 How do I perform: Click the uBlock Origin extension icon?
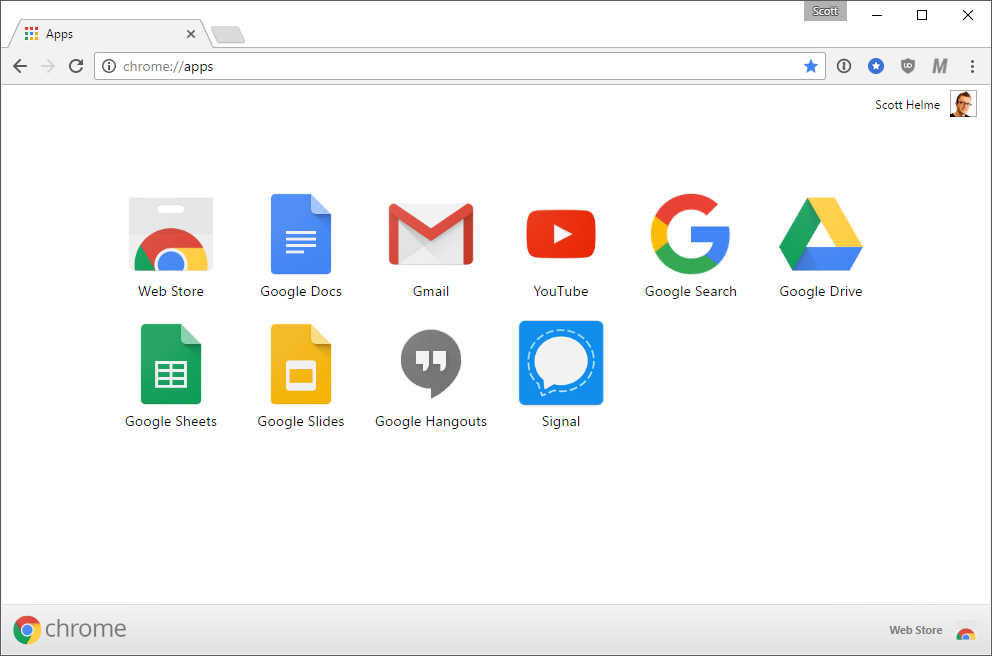pyautogui.click(x=907, y=65)
